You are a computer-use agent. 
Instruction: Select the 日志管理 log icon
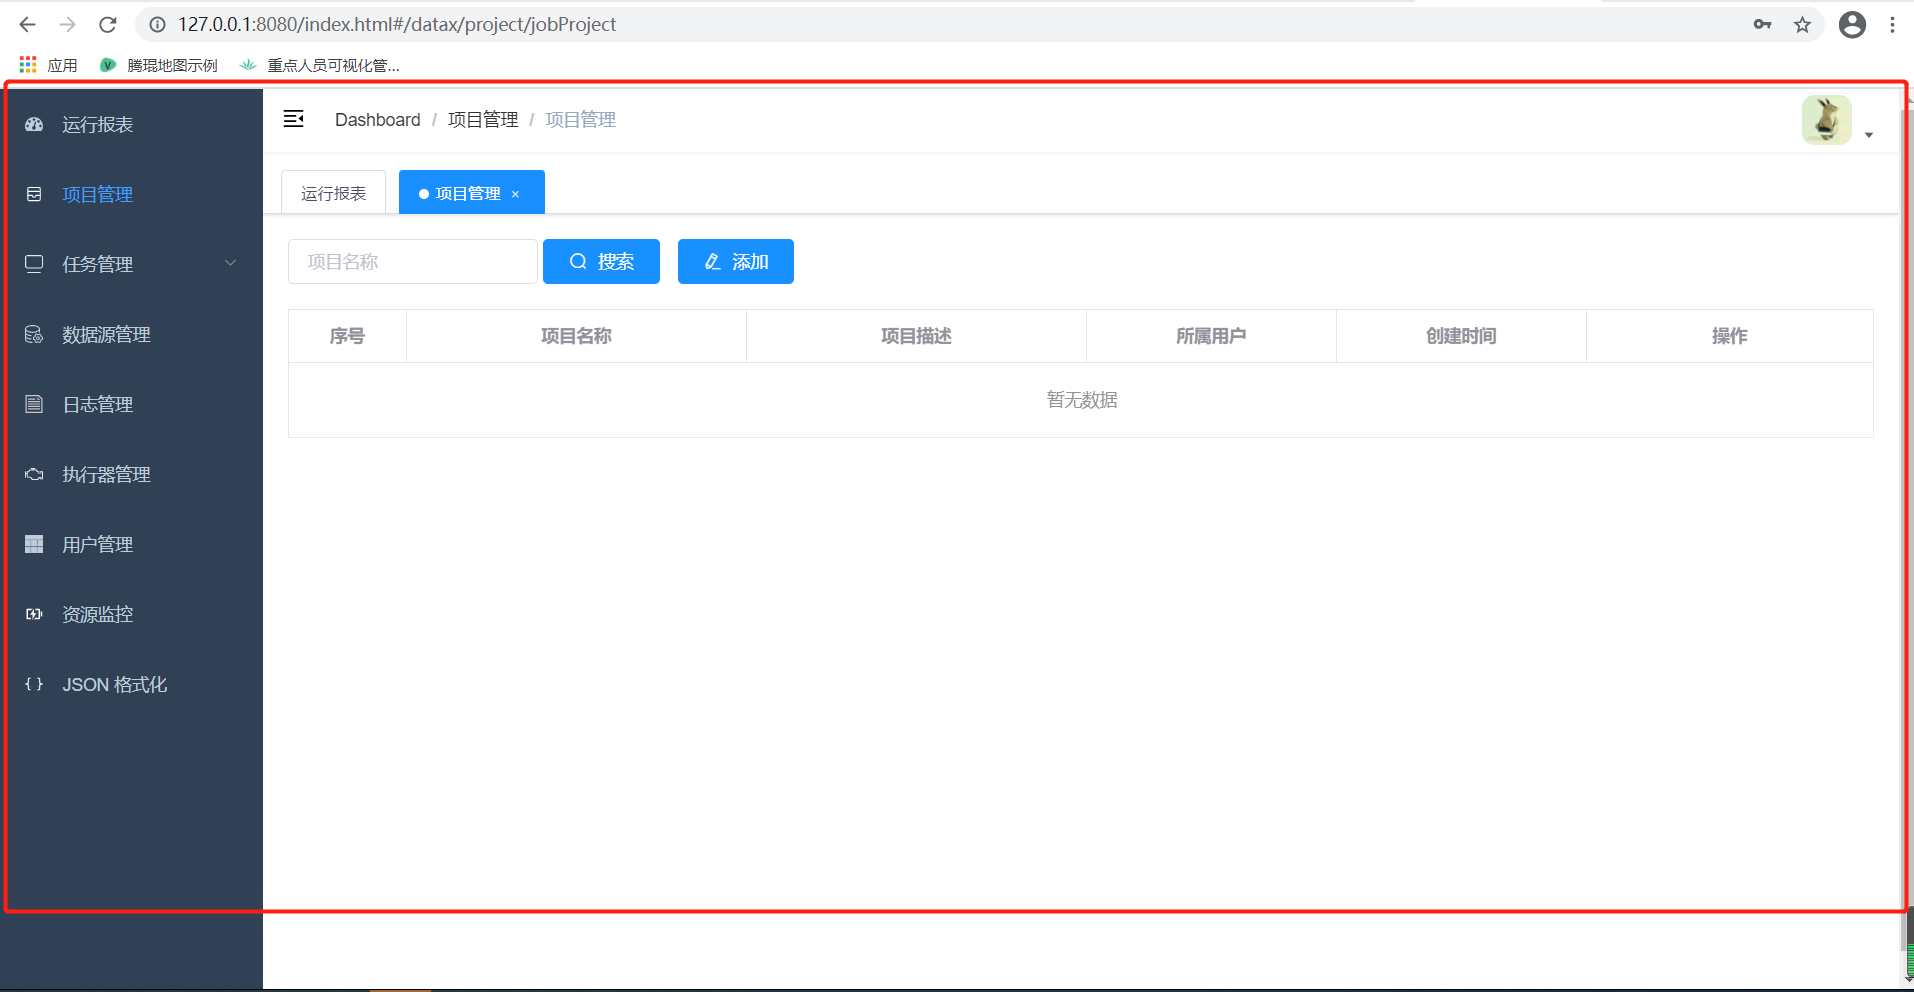point(33,404)
